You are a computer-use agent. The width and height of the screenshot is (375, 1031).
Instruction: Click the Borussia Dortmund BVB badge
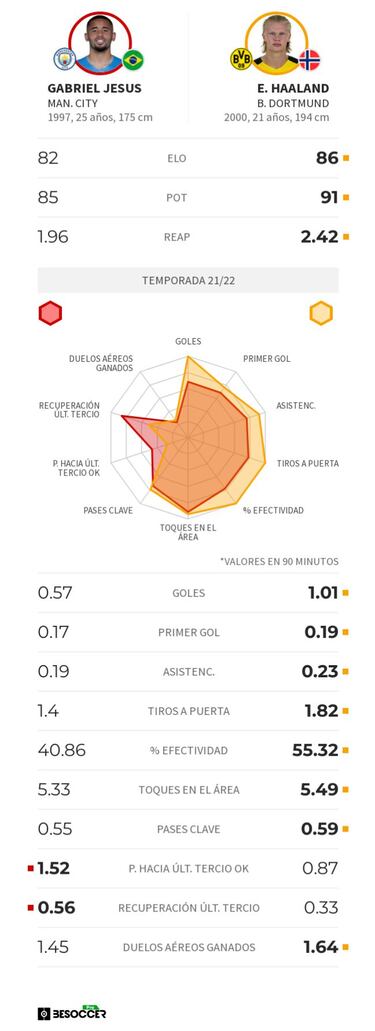(241, 60)
